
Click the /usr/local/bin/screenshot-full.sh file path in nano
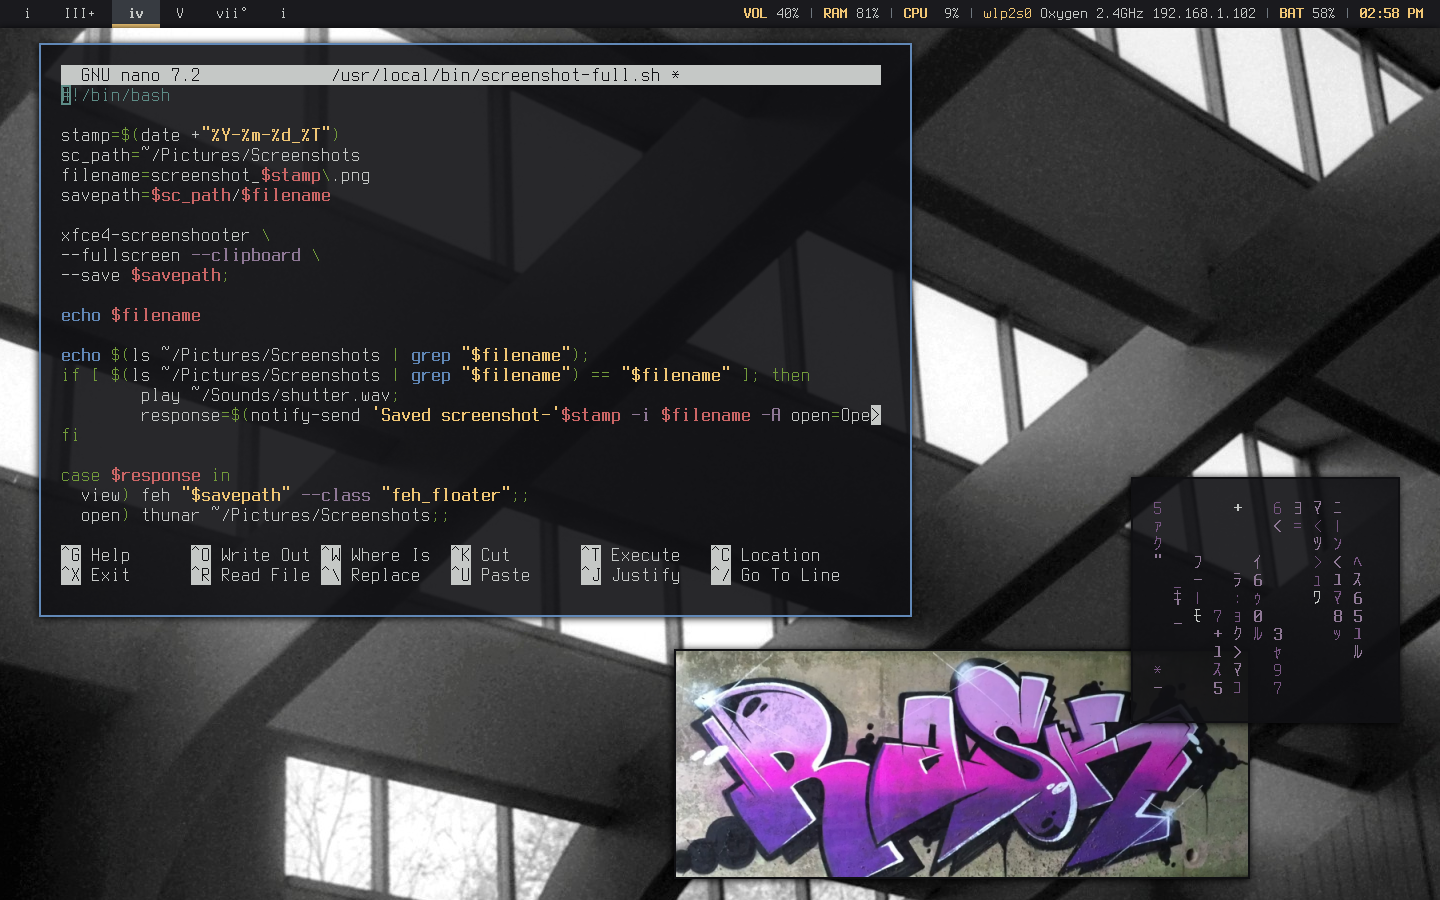(496, 75)
